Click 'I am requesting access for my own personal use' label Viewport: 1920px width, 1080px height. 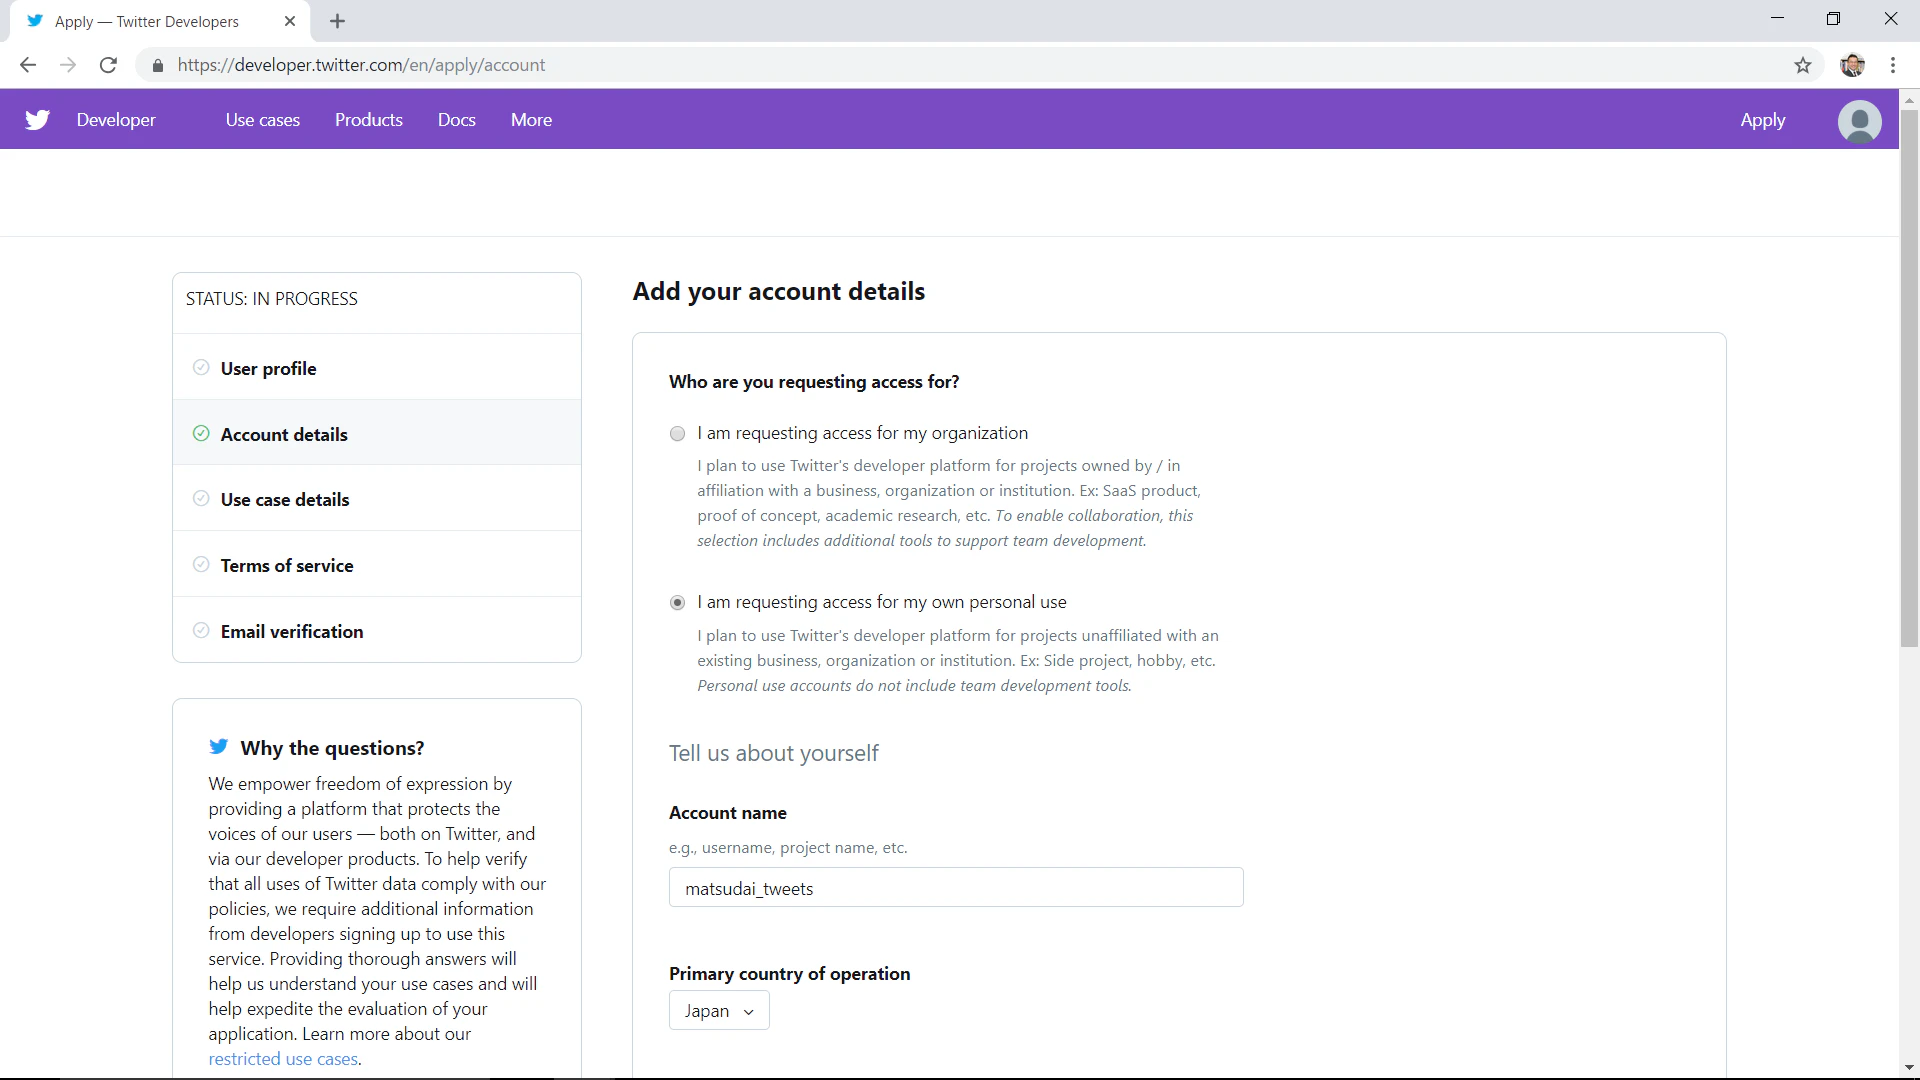click(x=882, y=602)
